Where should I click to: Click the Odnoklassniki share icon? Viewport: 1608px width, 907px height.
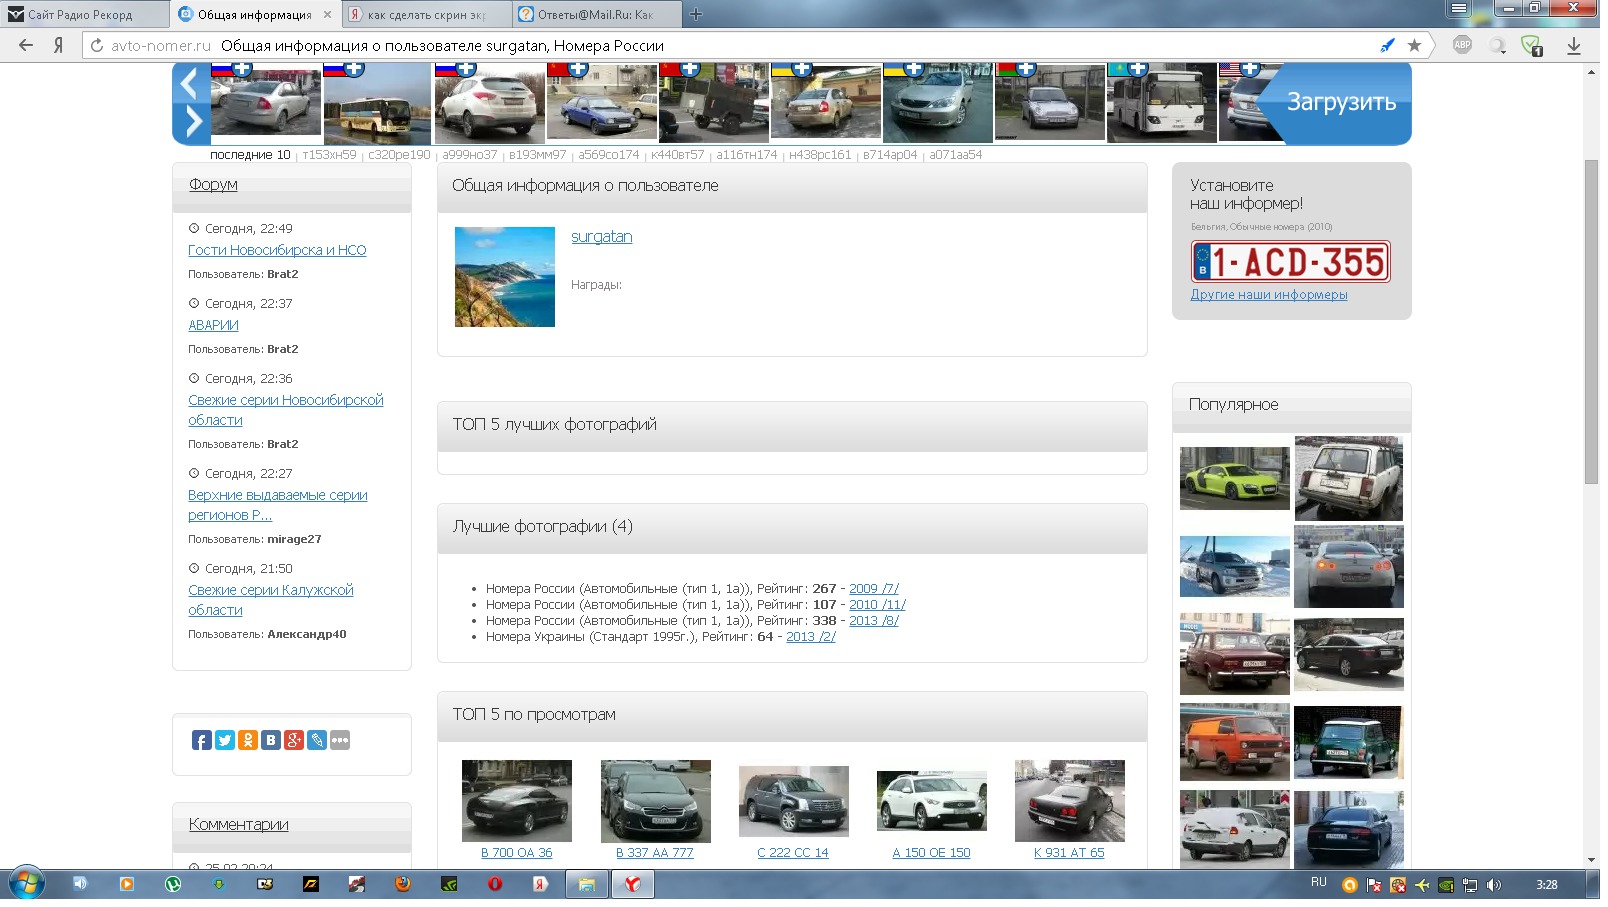tap(248, 740)
